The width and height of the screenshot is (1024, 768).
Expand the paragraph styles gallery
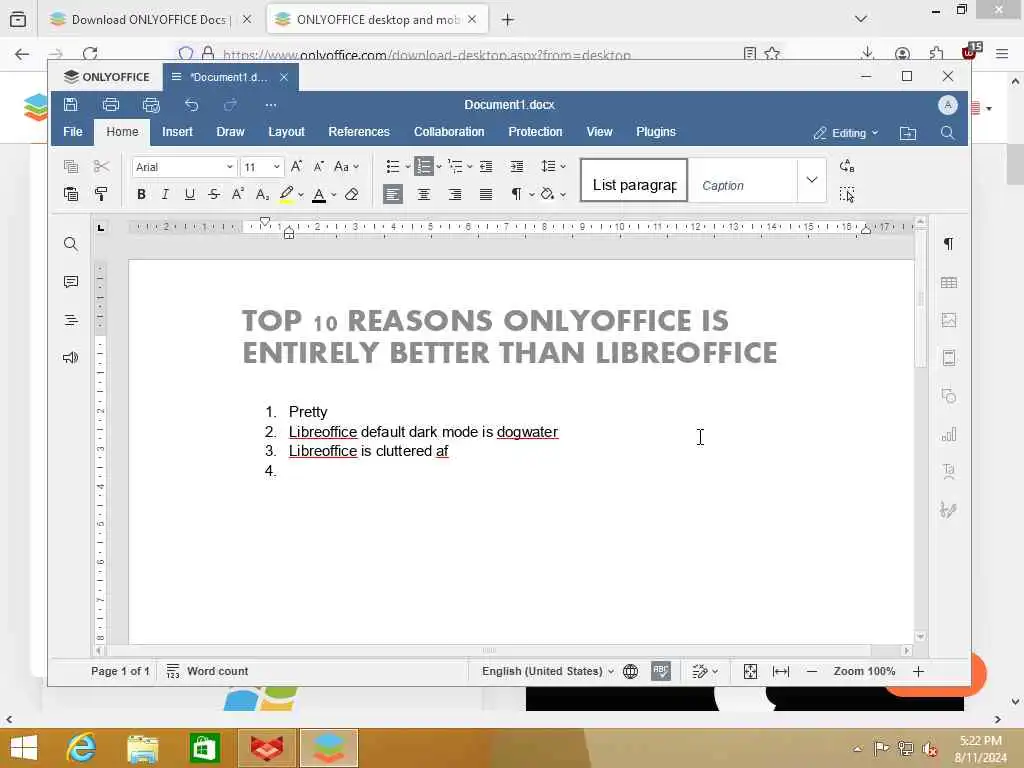click(812, 180)
